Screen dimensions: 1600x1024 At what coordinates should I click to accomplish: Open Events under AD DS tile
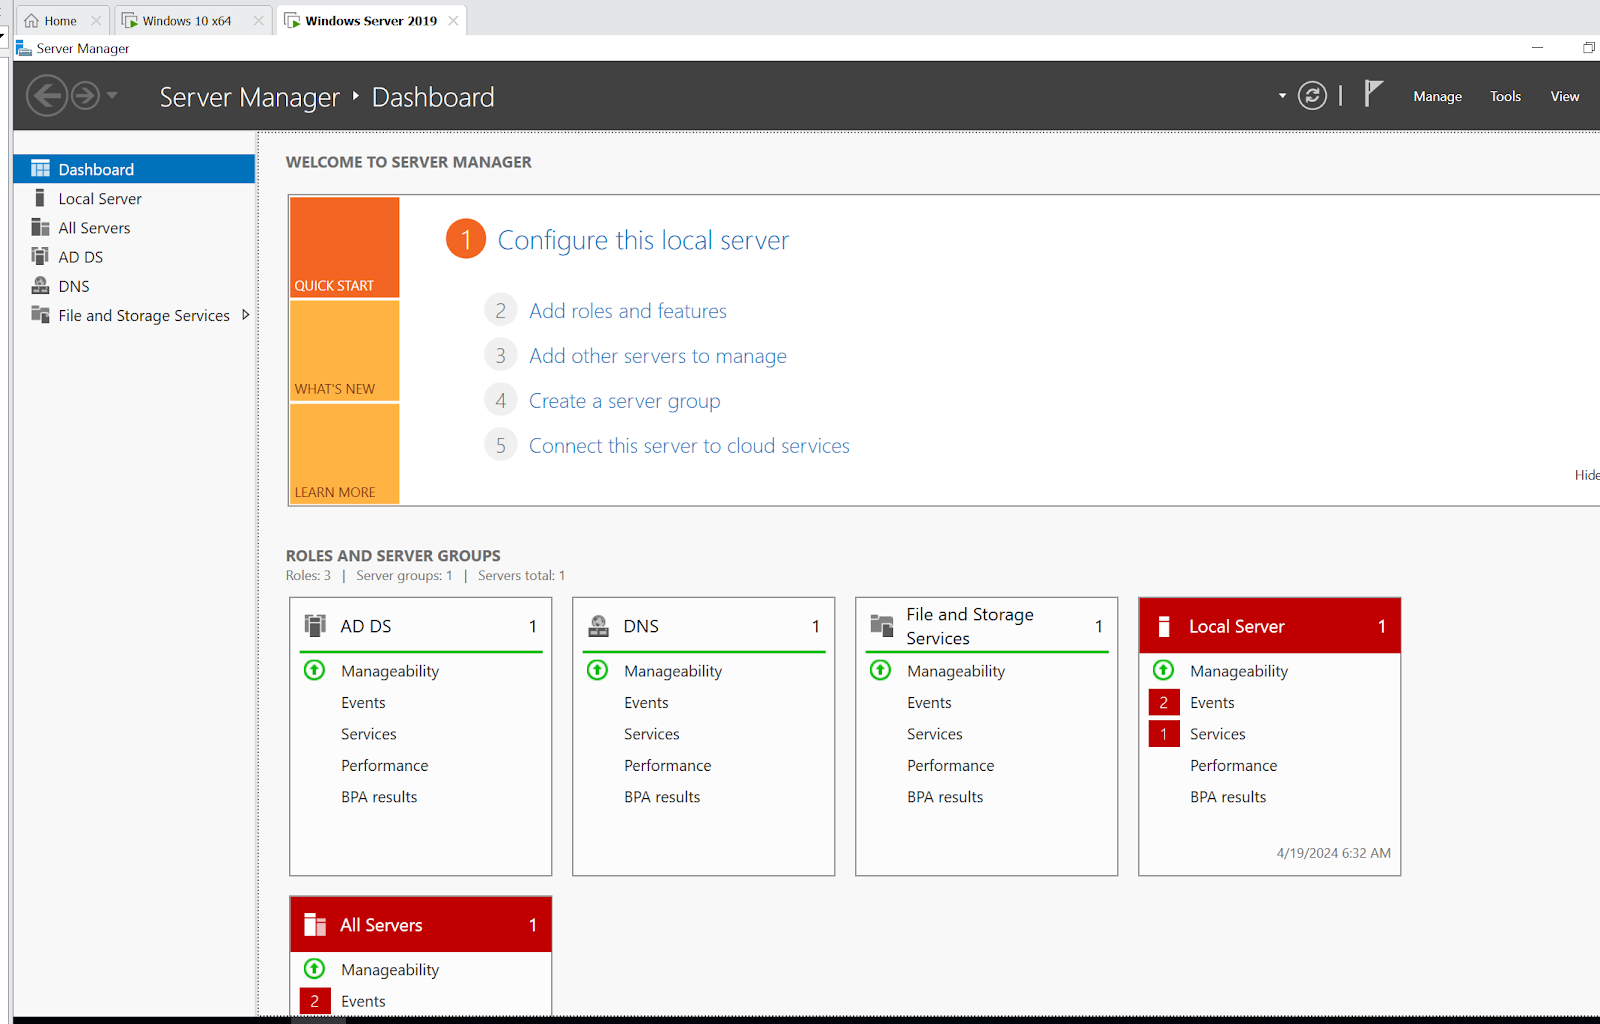(363, 702)
